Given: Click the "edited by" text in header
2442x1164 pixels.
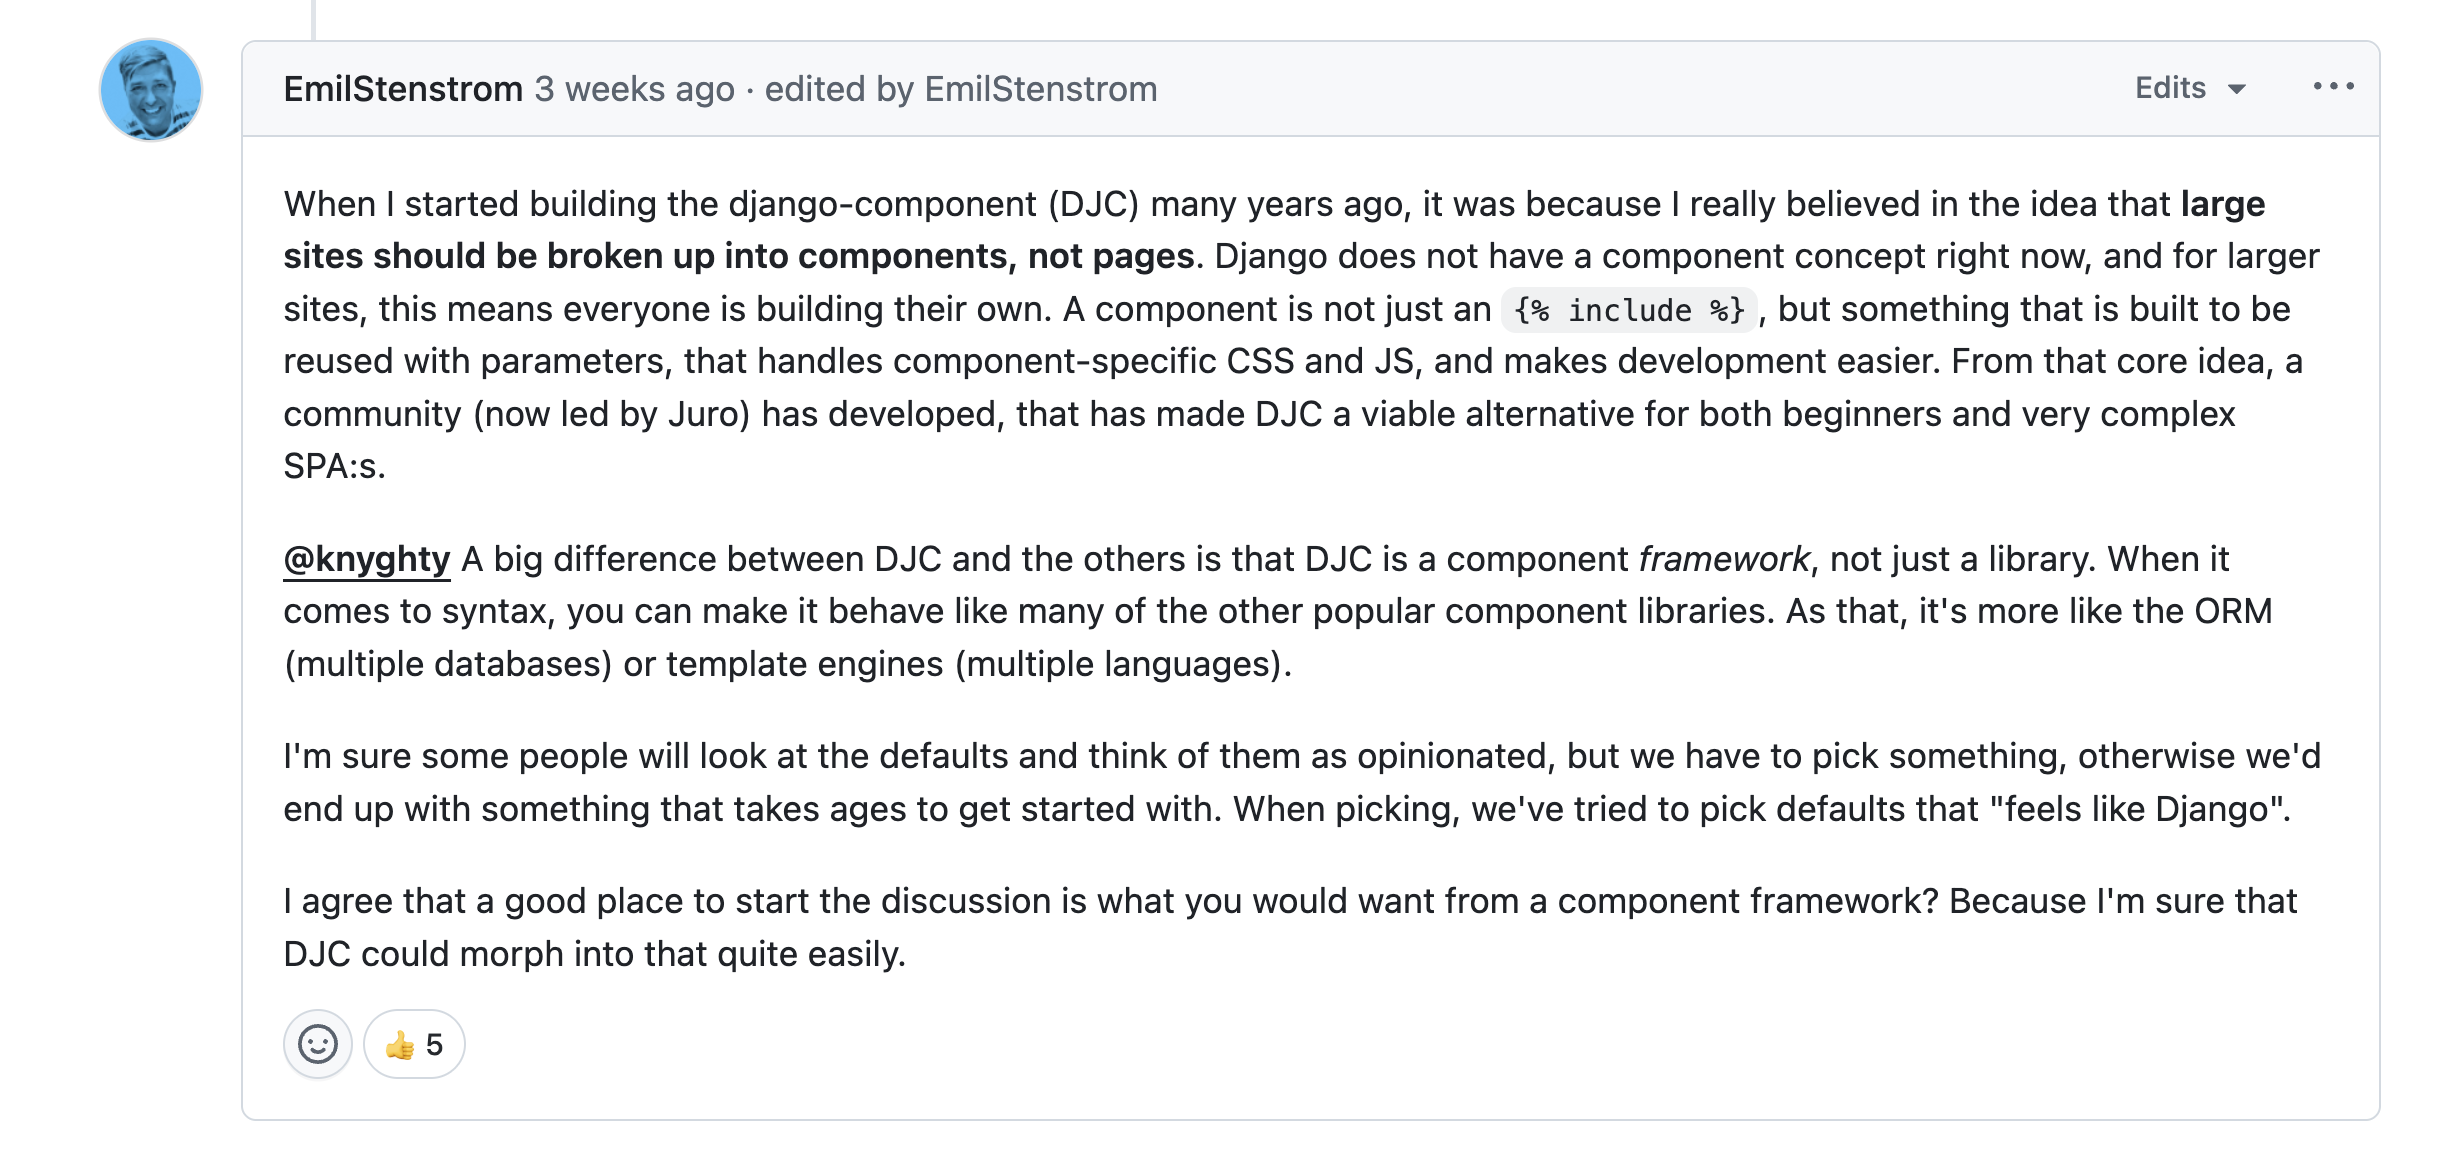Looking at the screenshot, I should click(x=839, y=89).
